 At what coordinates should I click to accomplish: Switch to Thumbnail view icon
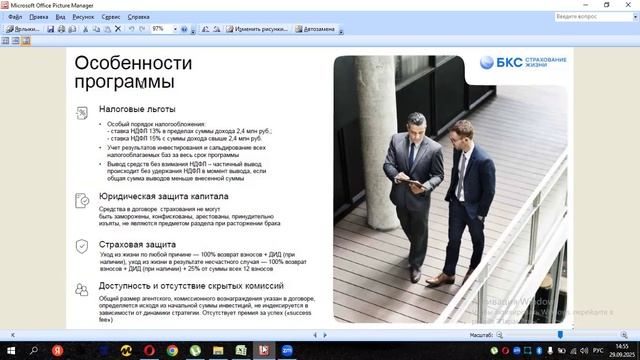click(5, 41)
